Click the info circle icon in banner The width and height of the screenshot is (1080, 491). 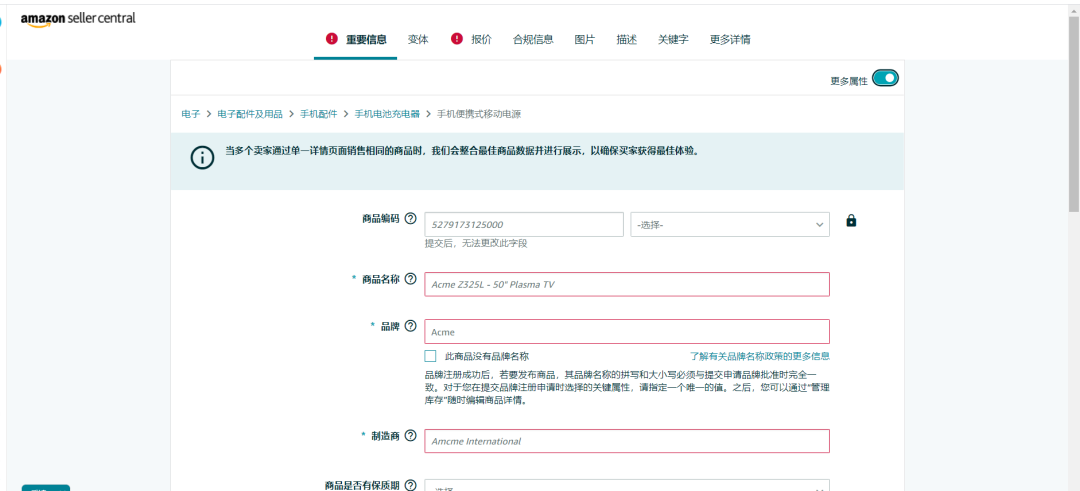click(202, 158)
